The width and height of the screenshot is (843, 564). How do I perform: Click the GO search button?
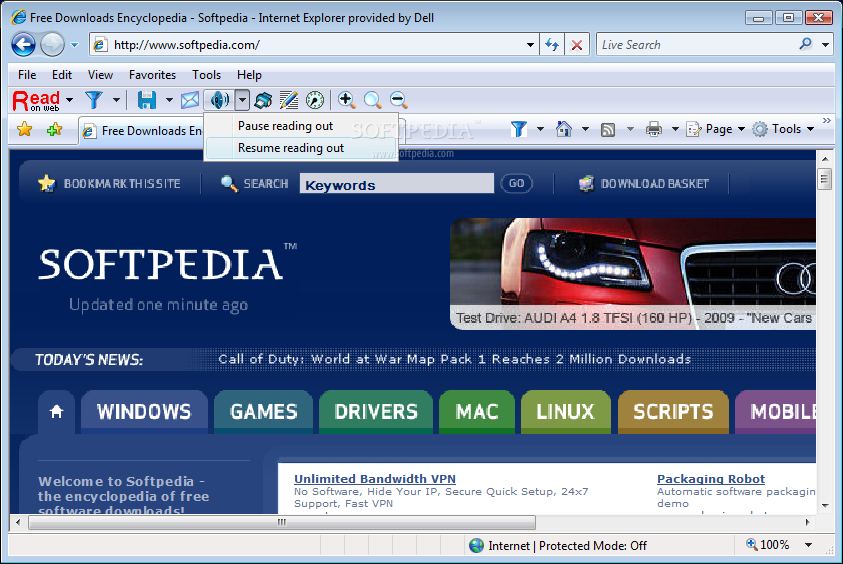coord(517,184)
